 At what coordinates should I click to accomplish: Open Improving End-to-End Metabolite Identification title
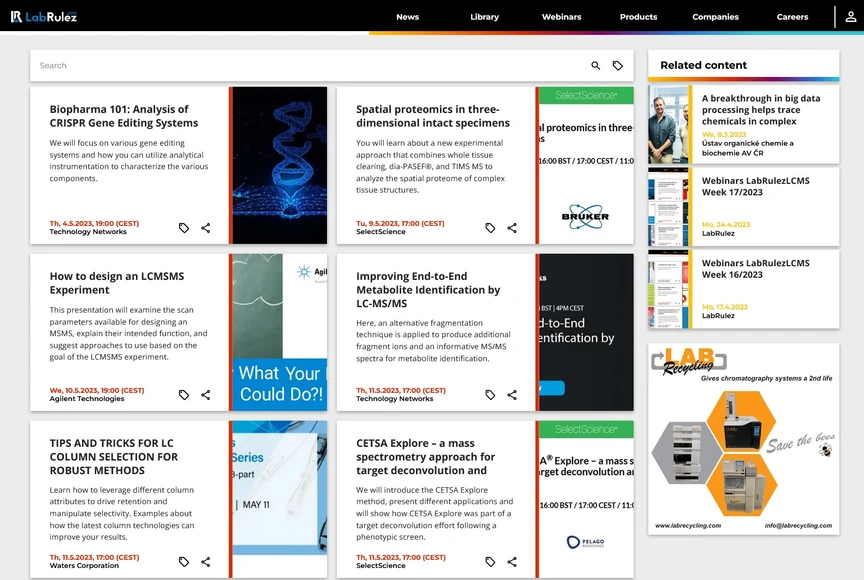tap(428, 290)
